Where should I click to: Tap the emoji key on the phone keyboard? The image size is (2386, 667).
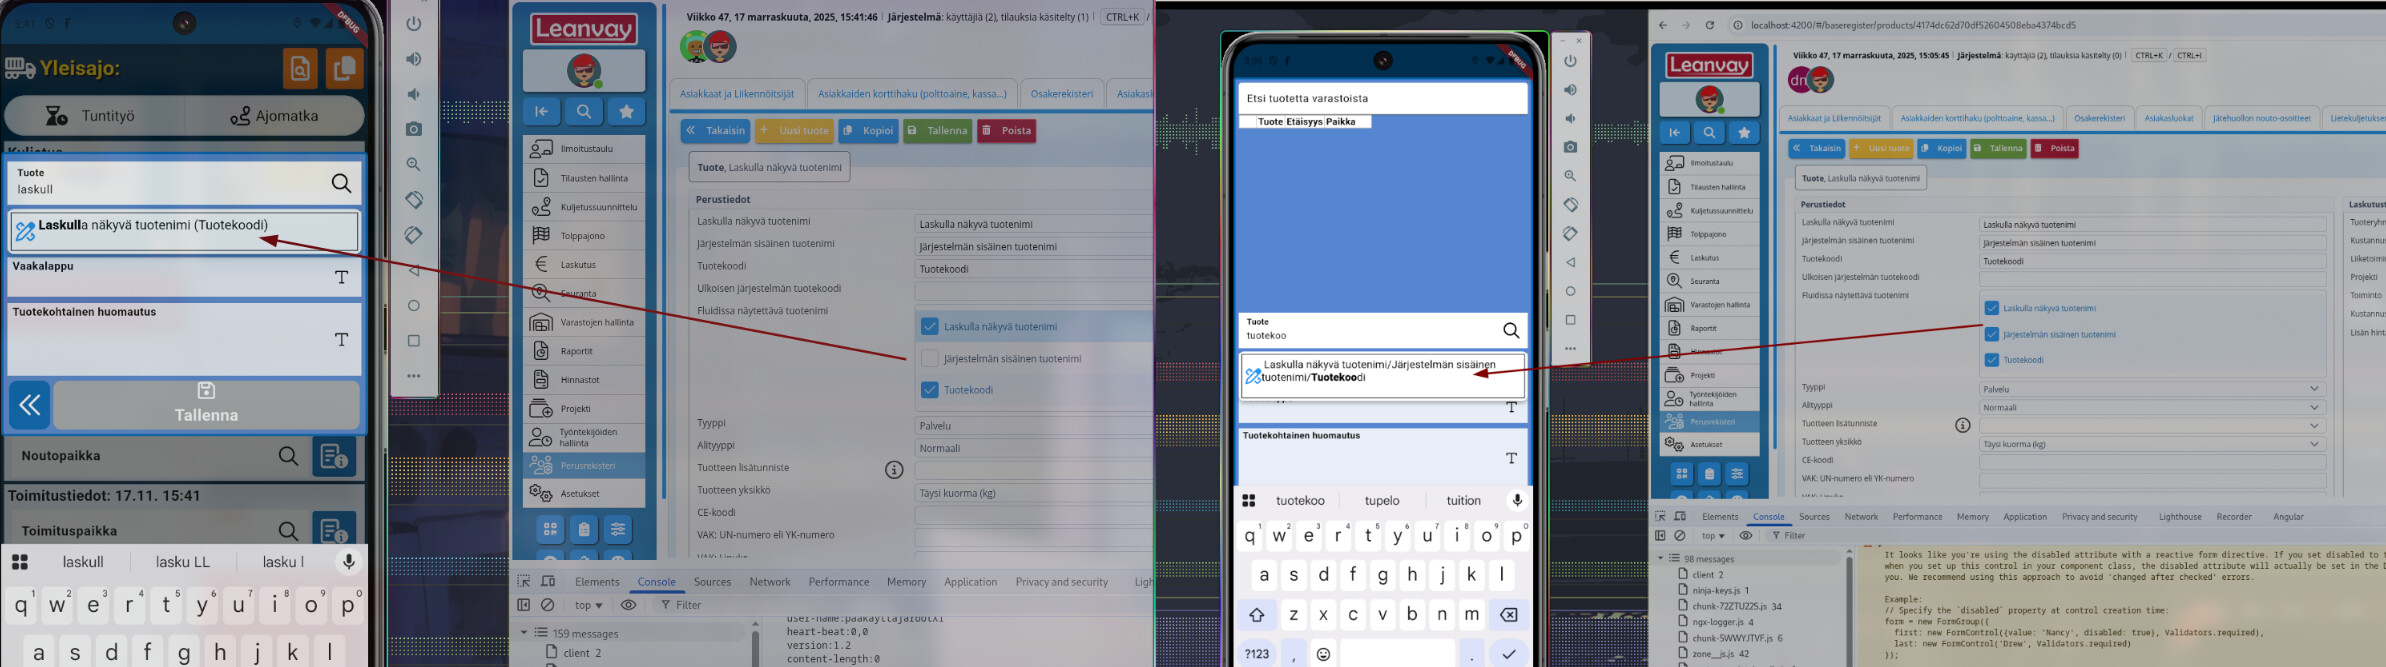(1323, 654)
